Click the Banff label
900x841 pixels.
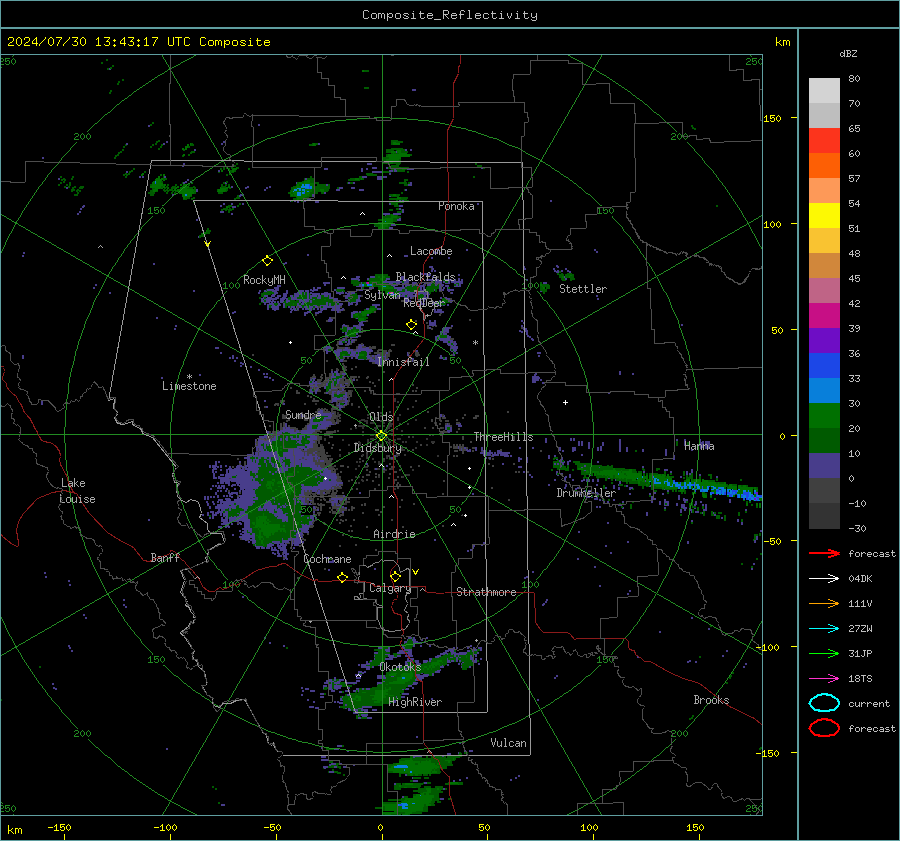[165, 557]
